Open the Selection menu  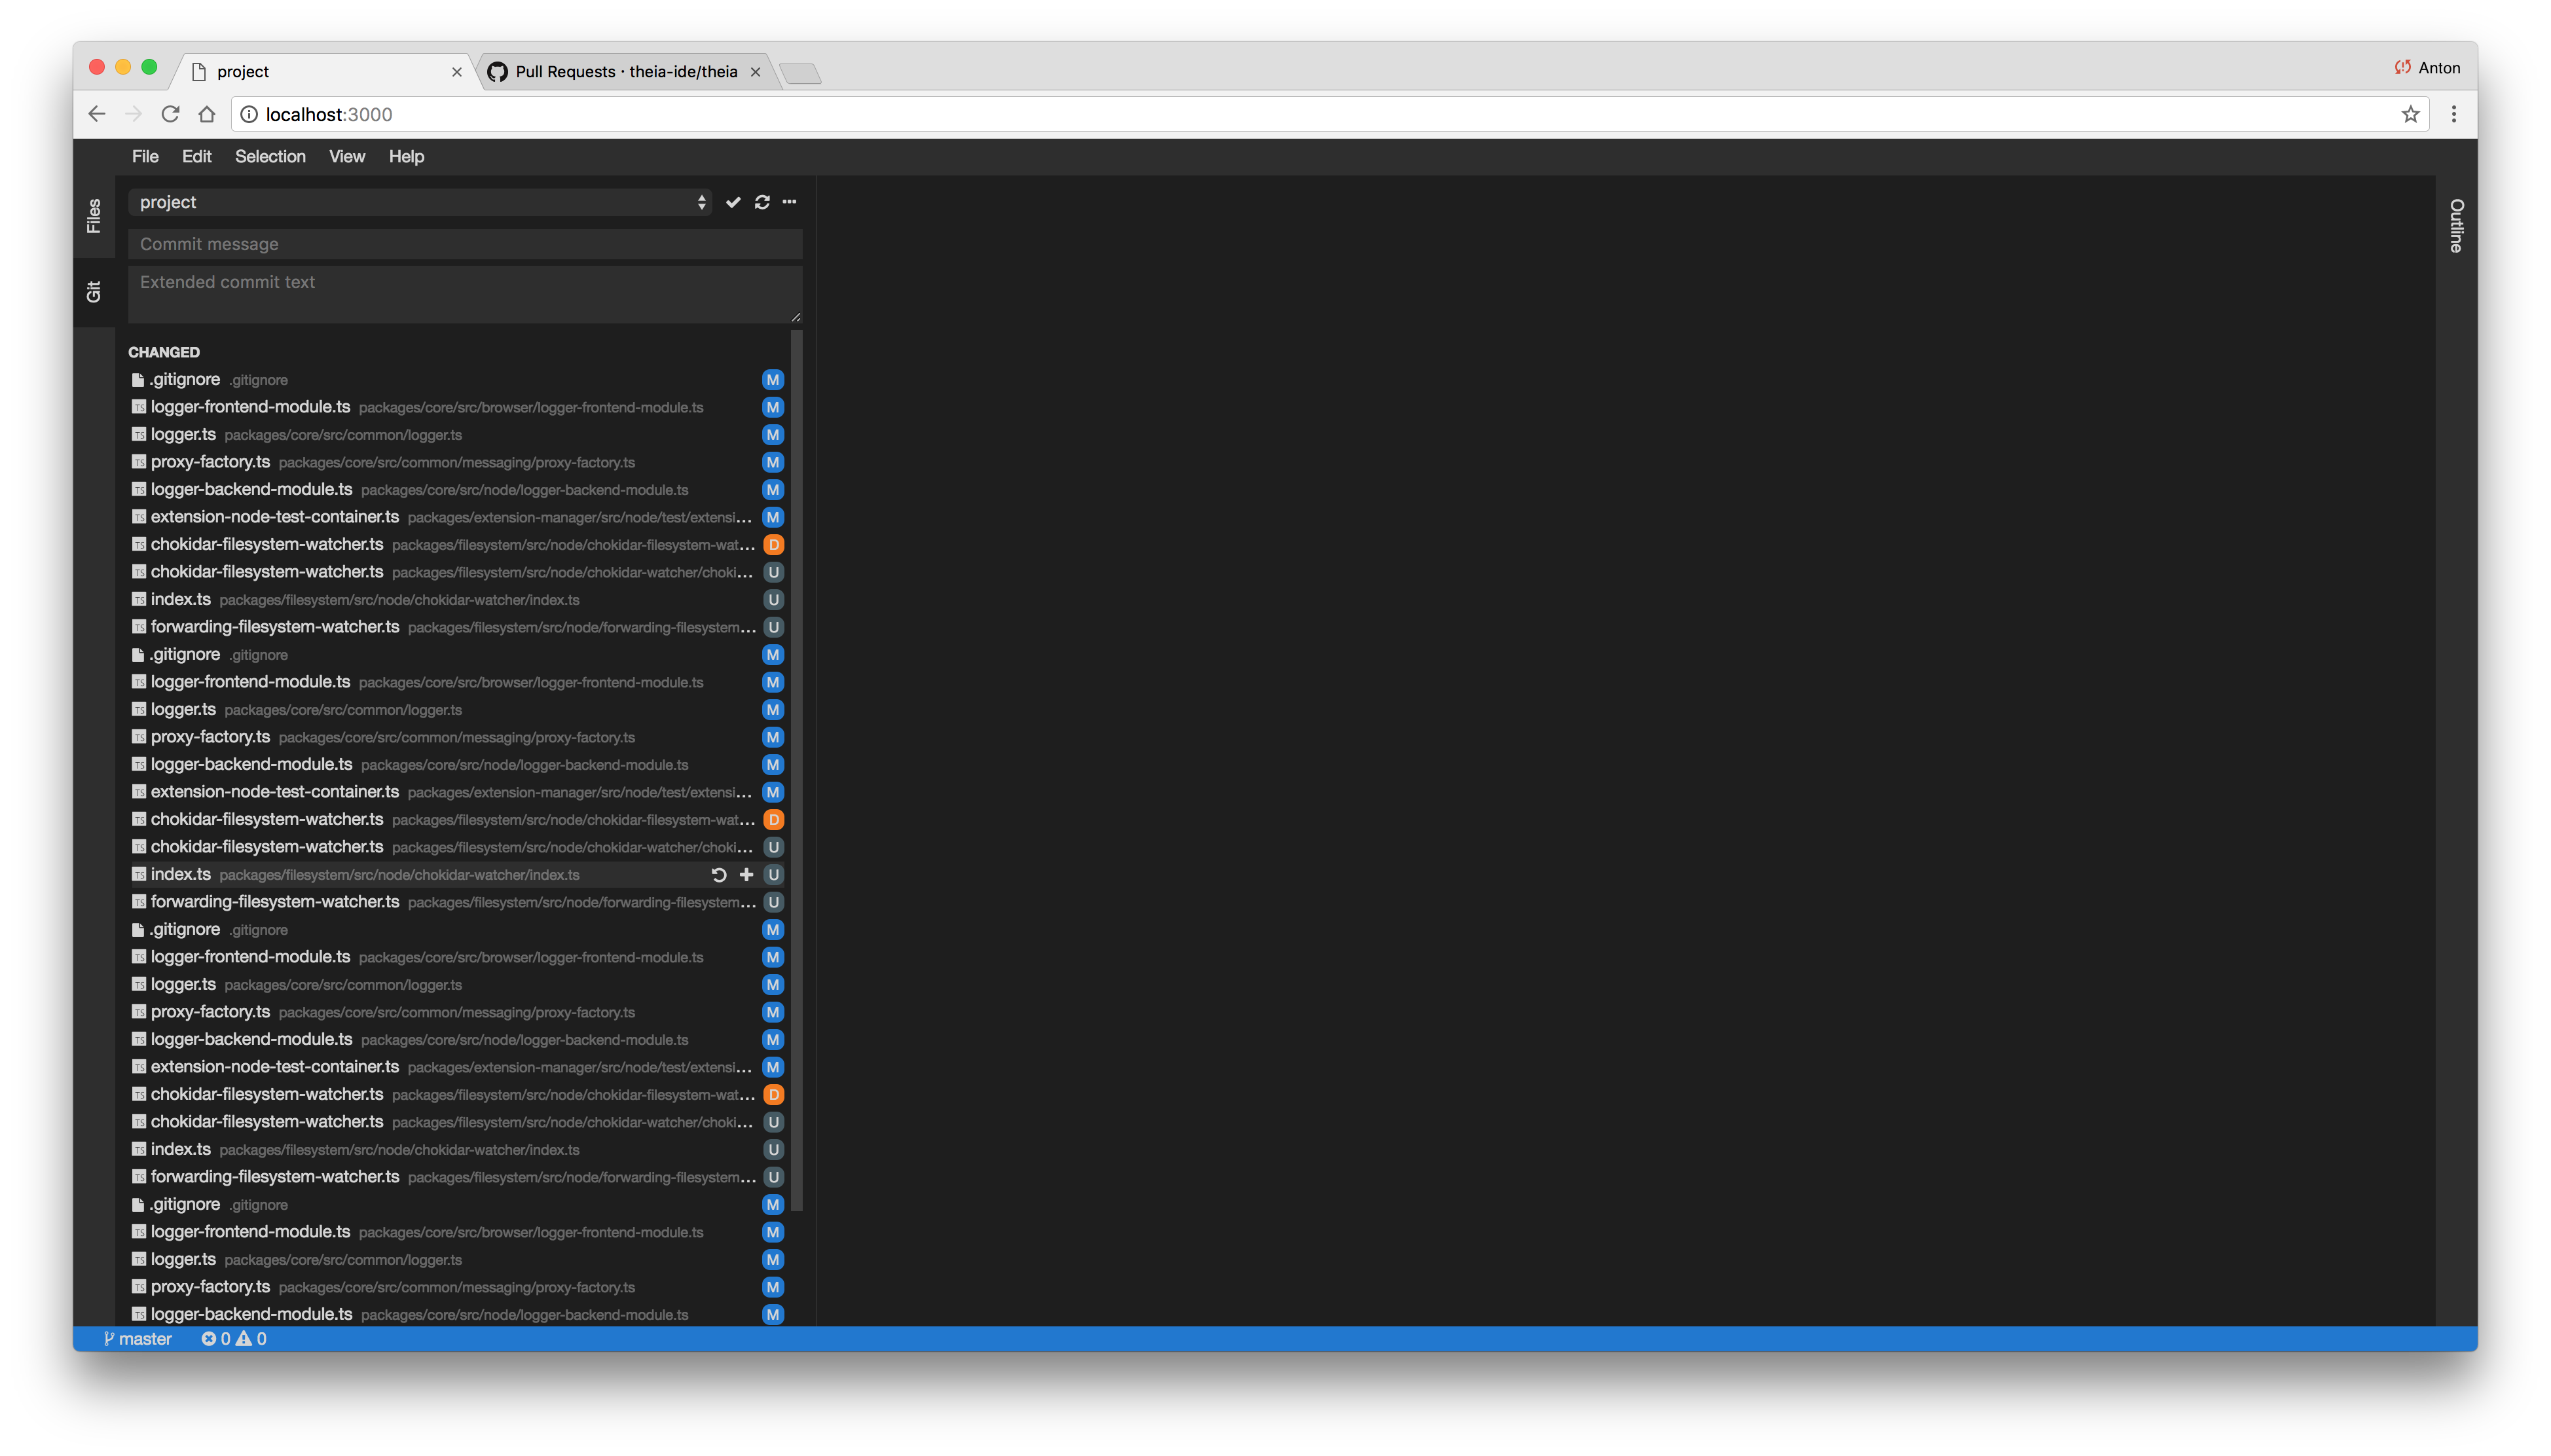click(x=270, y=156)
